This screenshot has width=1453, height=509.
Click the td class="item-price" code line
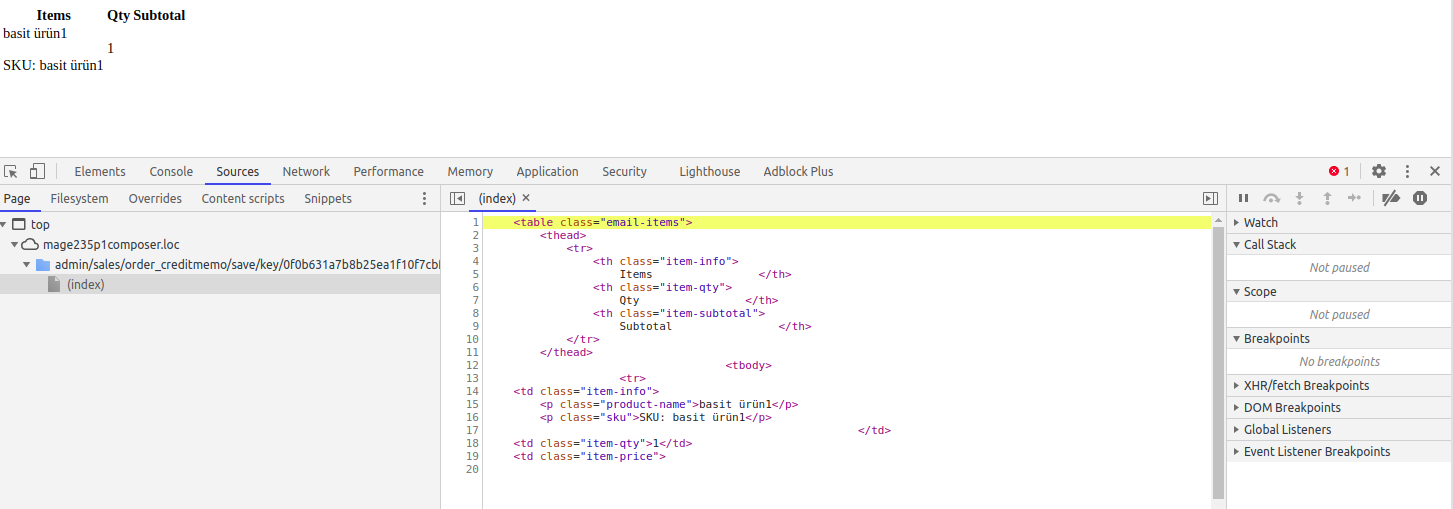(x=589, y=456)
